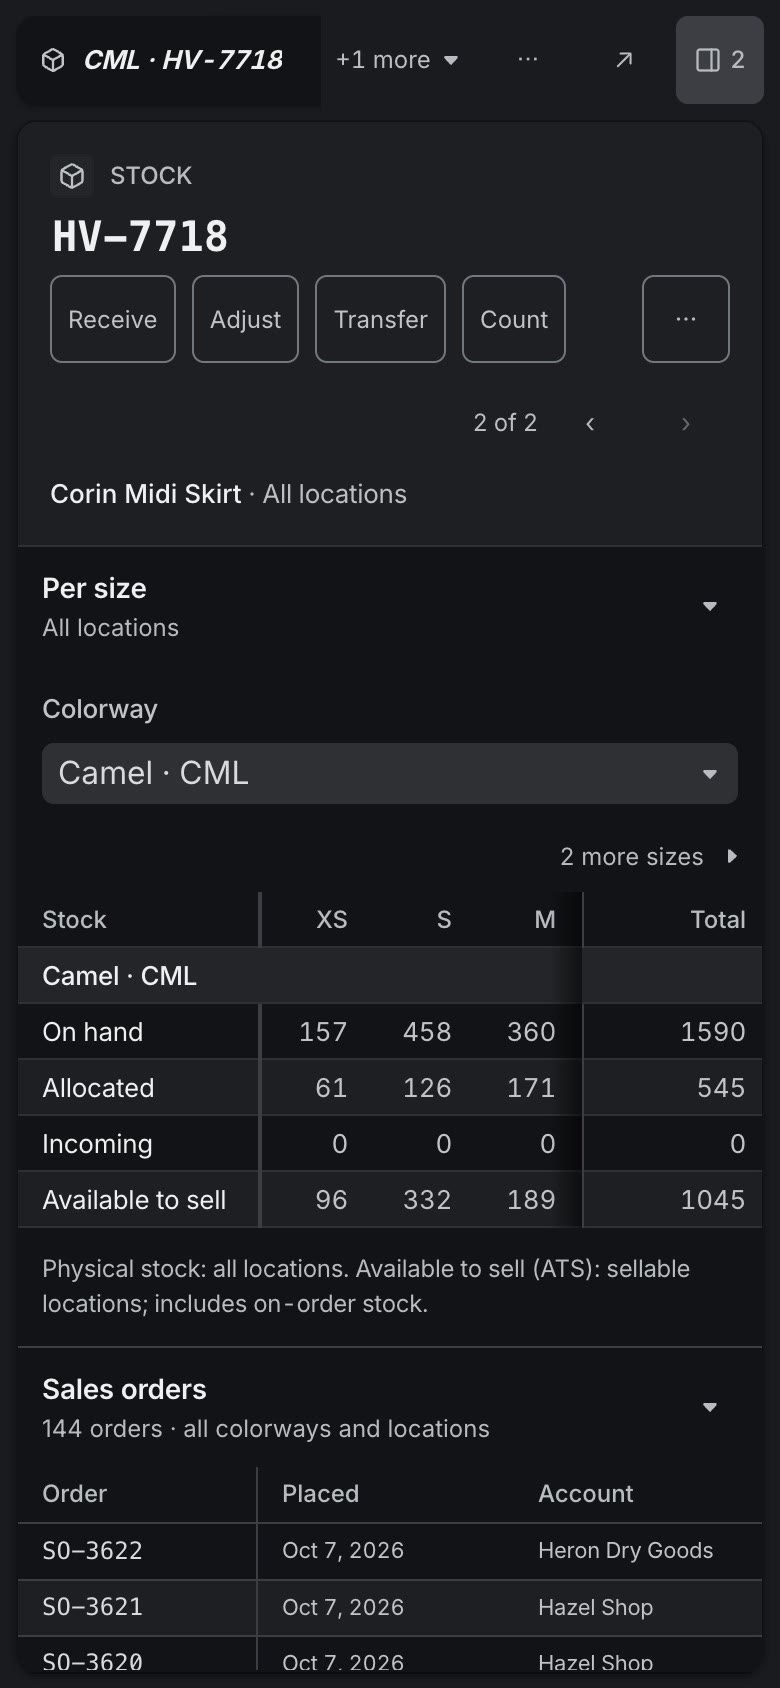The height and width of the screenshot is (1688, 780).
Task: Expand the +1 more dropdown
Action: point(397,60)
